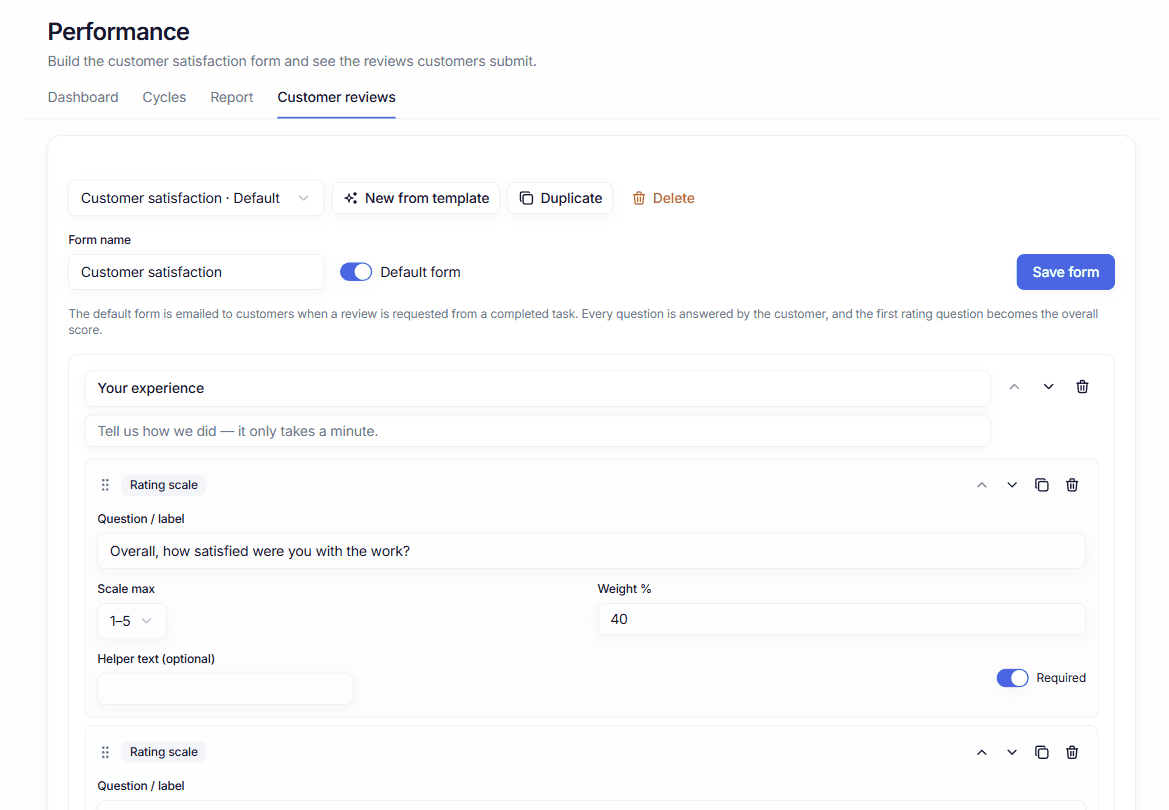Toggle the Default form switch
Viewport: 1169px width, 810px height.
356,272
